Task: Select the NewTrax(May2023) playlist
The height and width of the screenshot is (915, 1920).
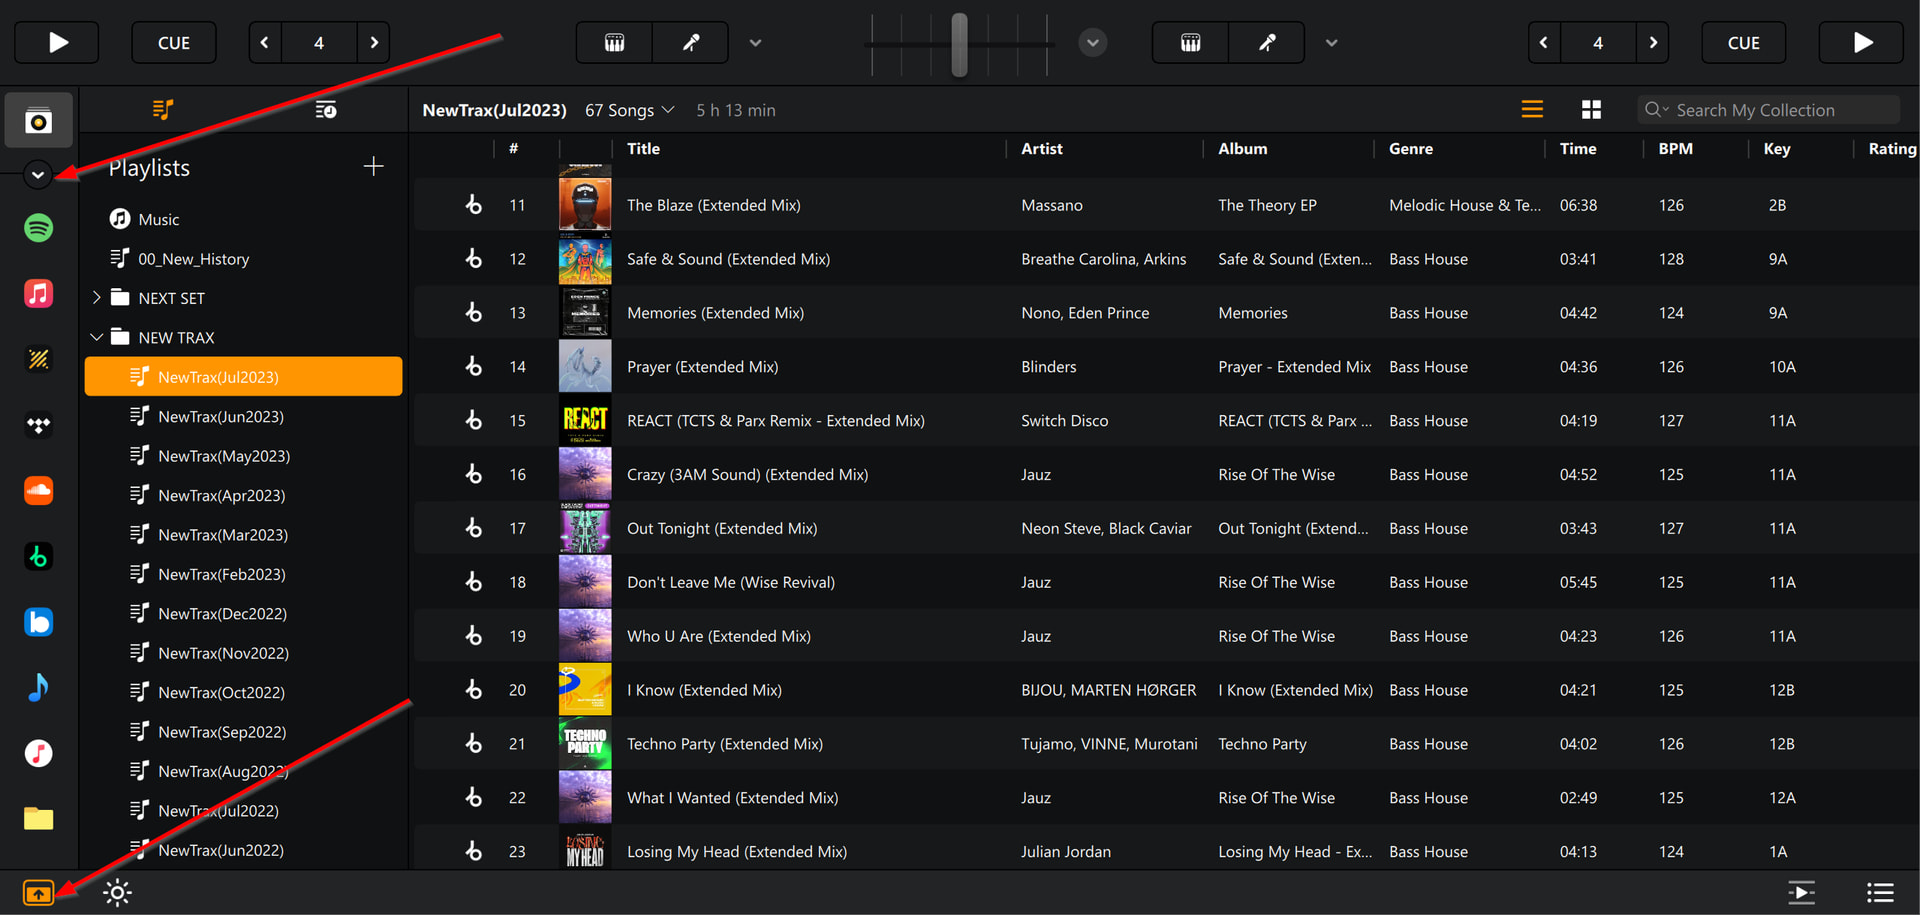Action: click(224, 456)
